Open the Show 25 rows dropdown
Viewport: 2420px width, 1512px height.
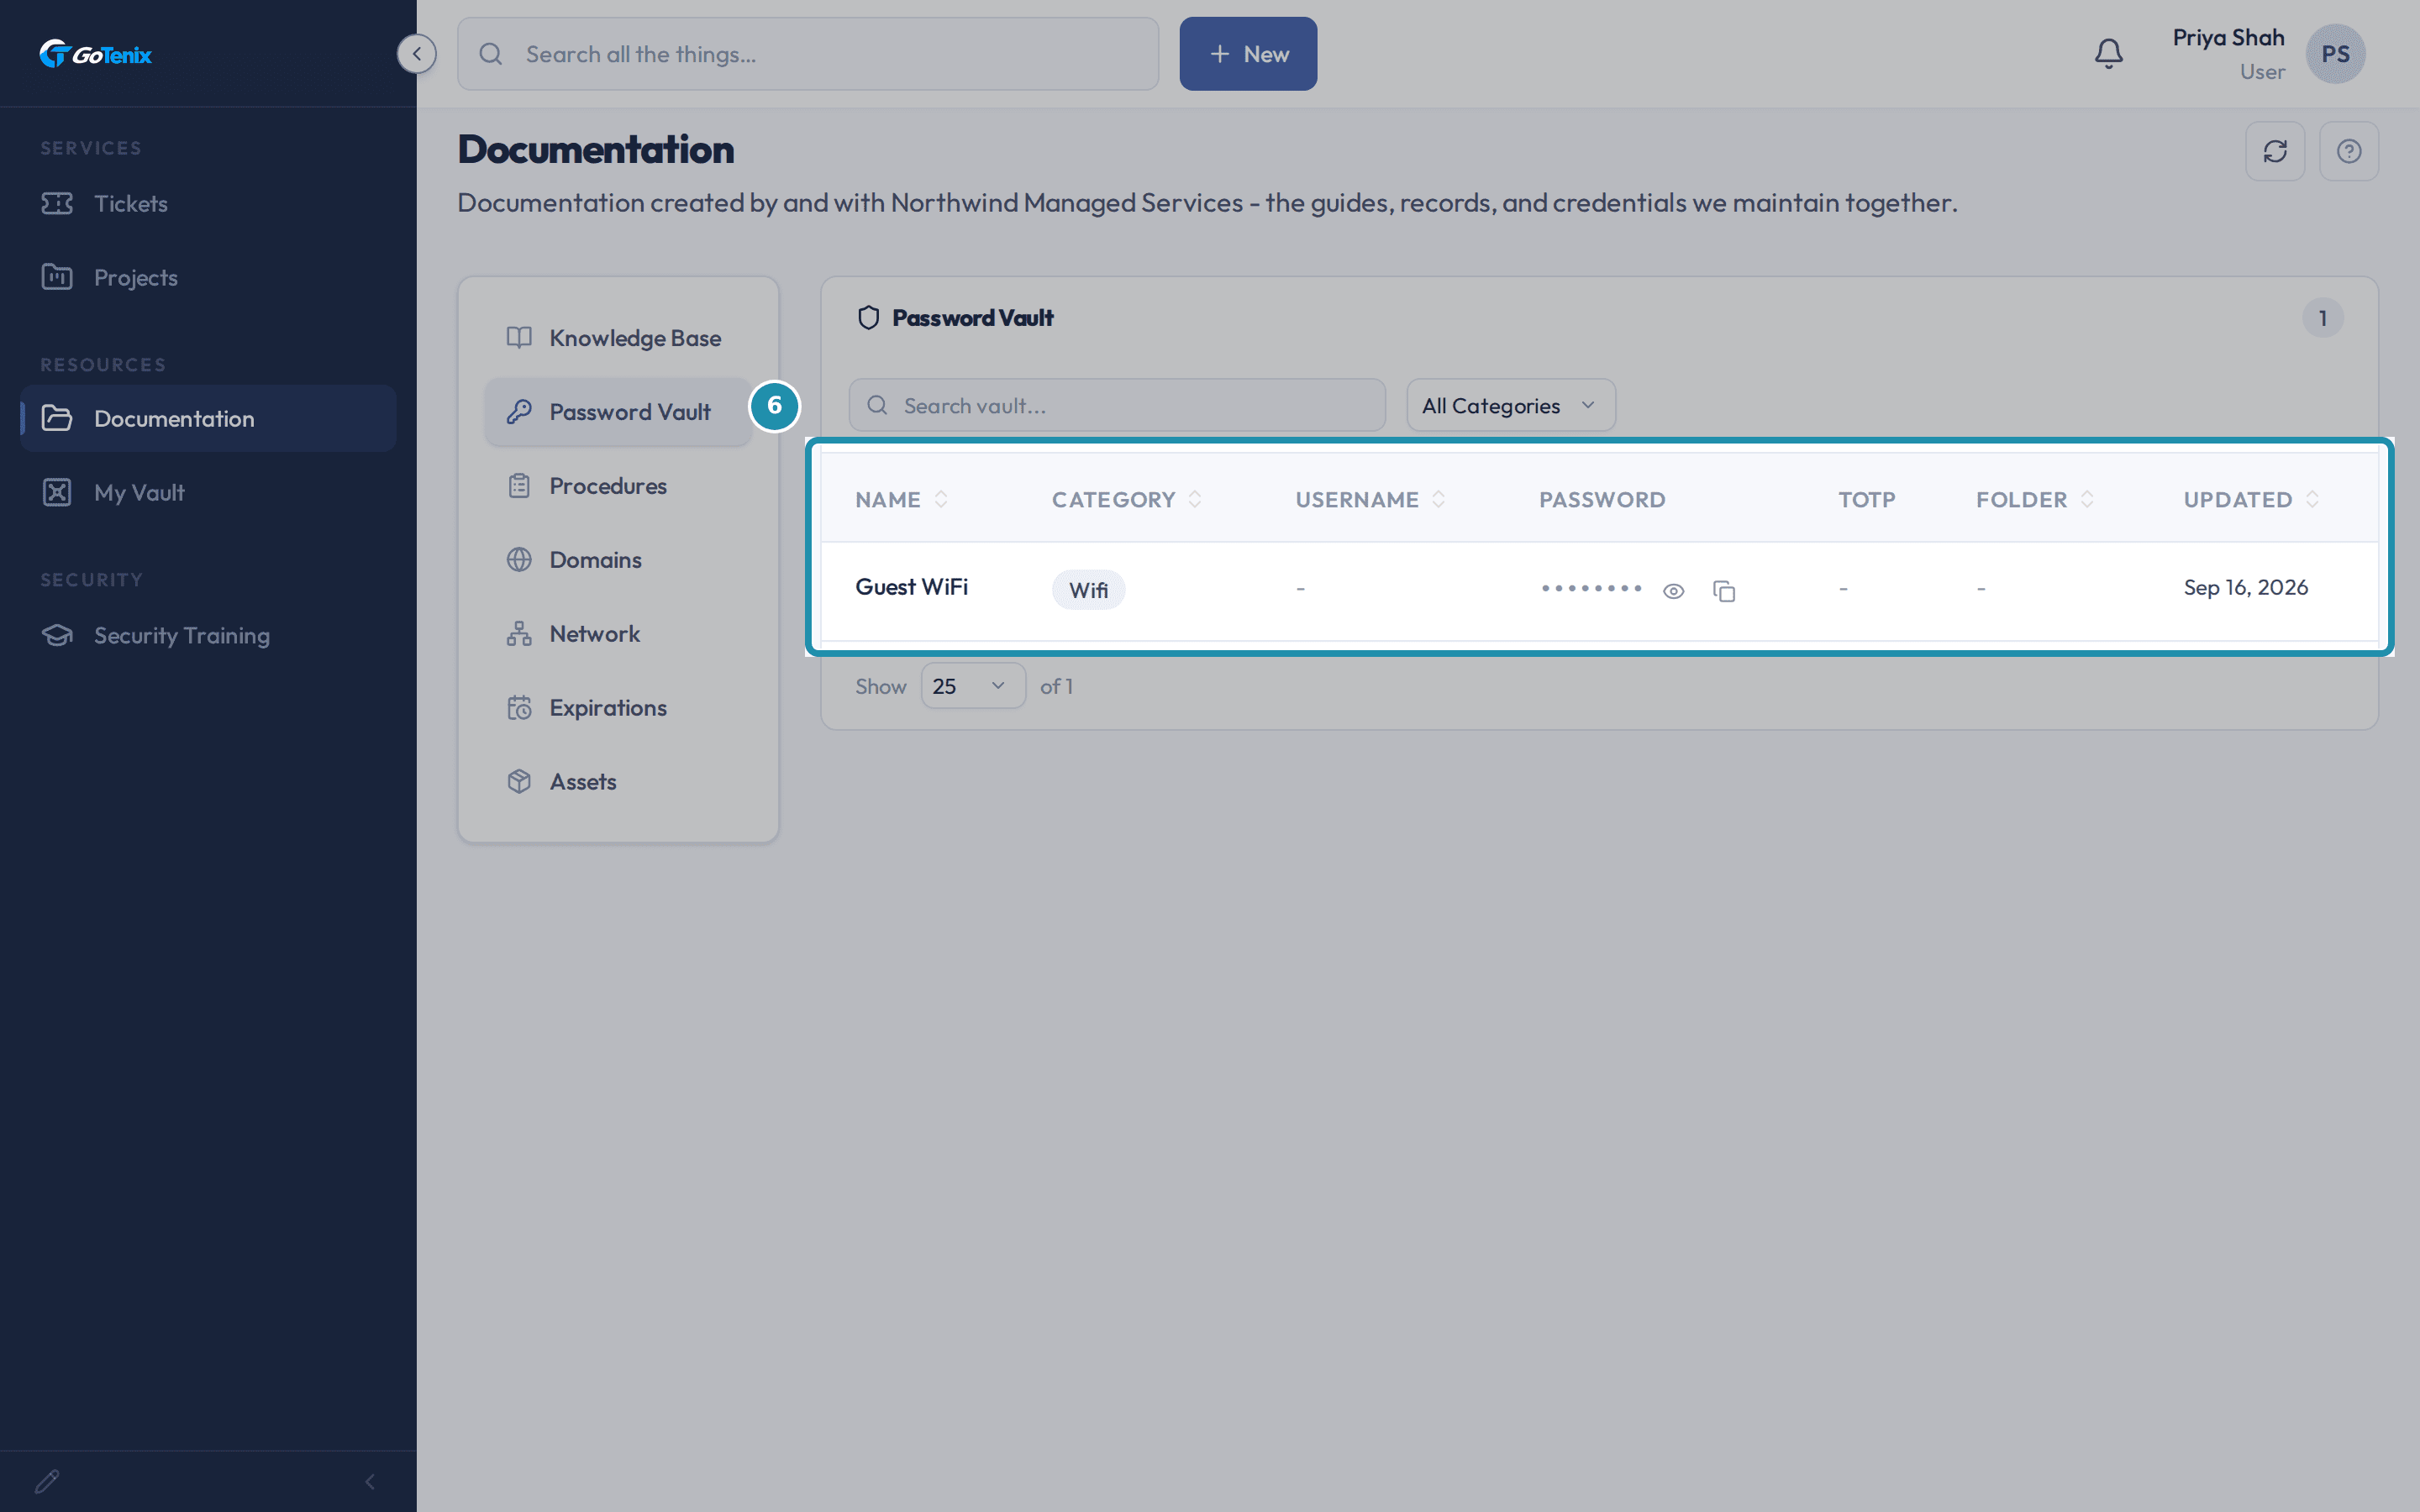972,686
